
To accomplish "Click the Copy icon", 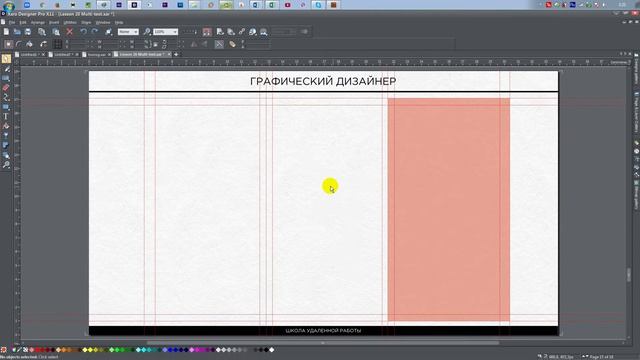I will 42,32.
